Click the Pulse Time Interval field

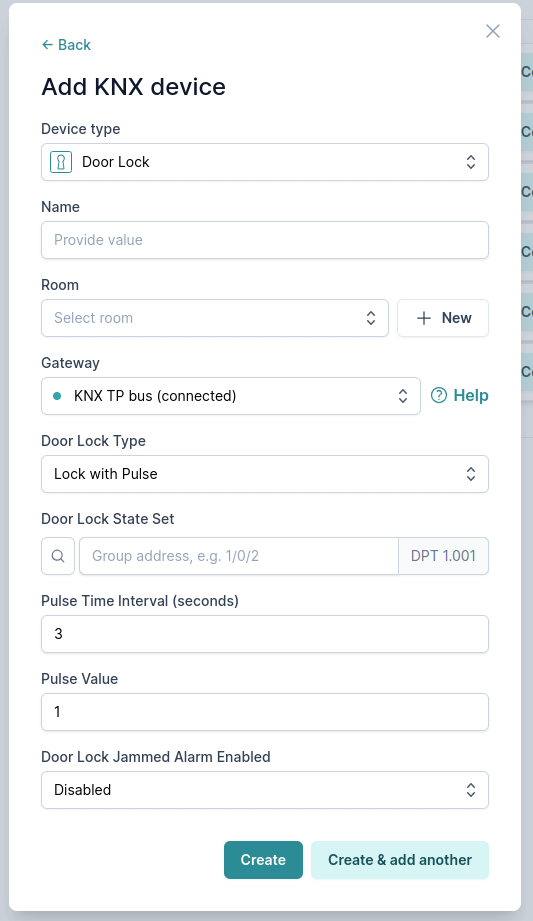[x=265, y=634]
